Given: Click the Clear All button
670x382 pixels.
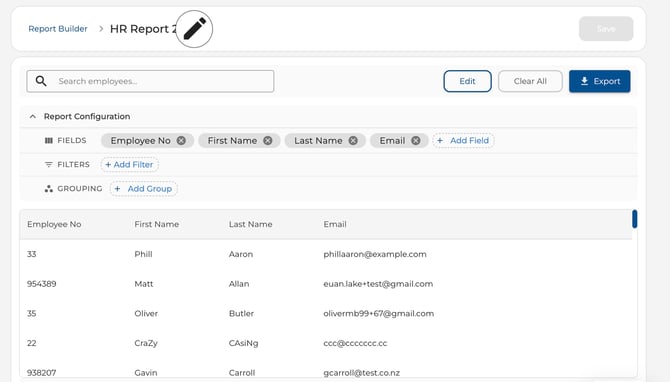Looking at the screenshot, I should coord(530,81).
